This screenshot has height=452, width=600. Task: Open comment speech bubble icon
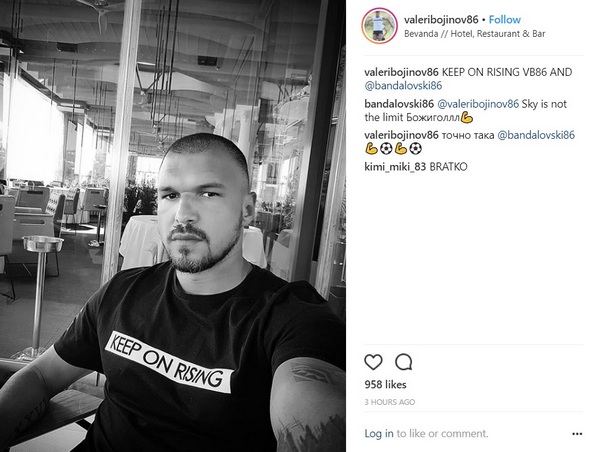403,362
